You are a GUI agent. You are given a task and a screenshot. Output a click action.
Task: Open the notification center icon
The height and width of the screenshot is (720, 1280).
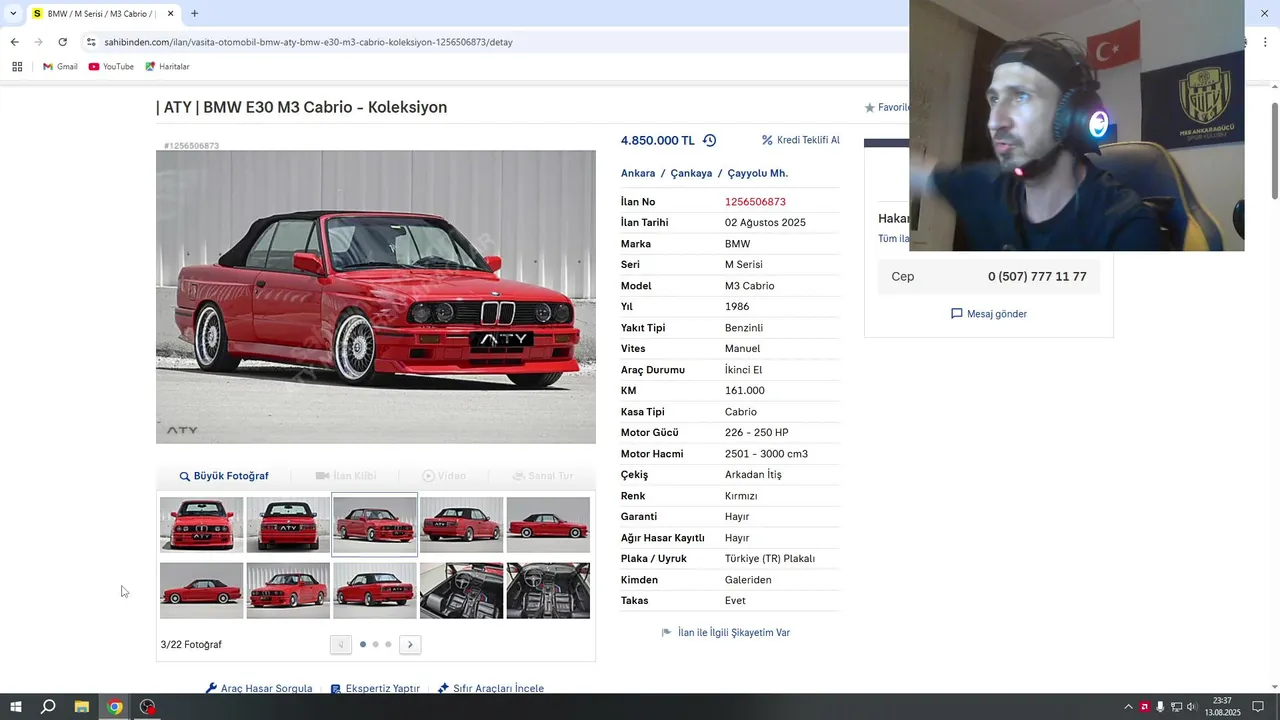pos(1258,707)
